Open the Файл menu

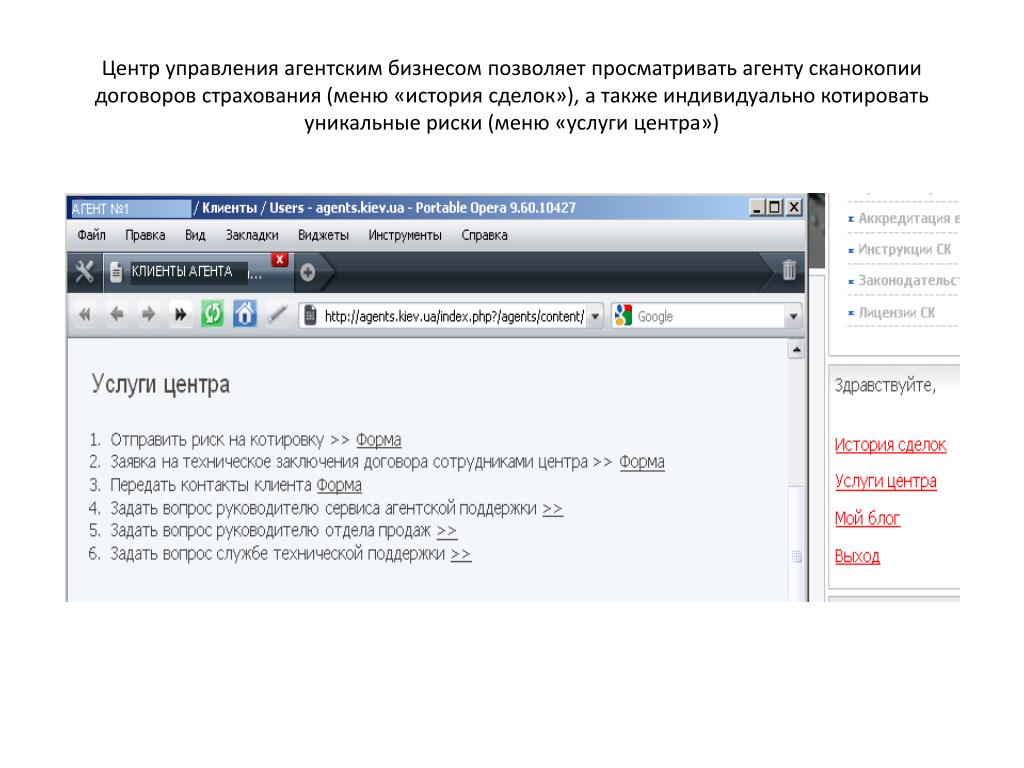click(91, 235)
